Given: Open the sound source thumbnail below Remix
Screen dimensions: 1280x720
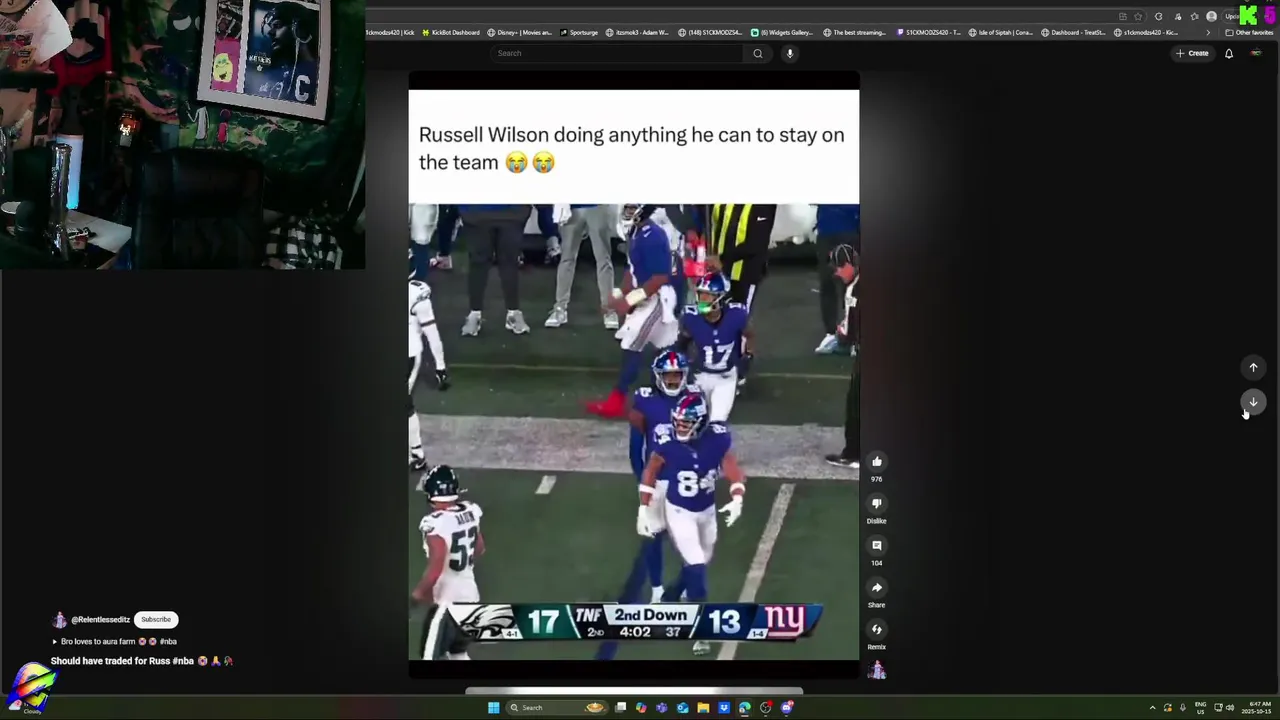Looking at the screenshot, I should 877,670.
